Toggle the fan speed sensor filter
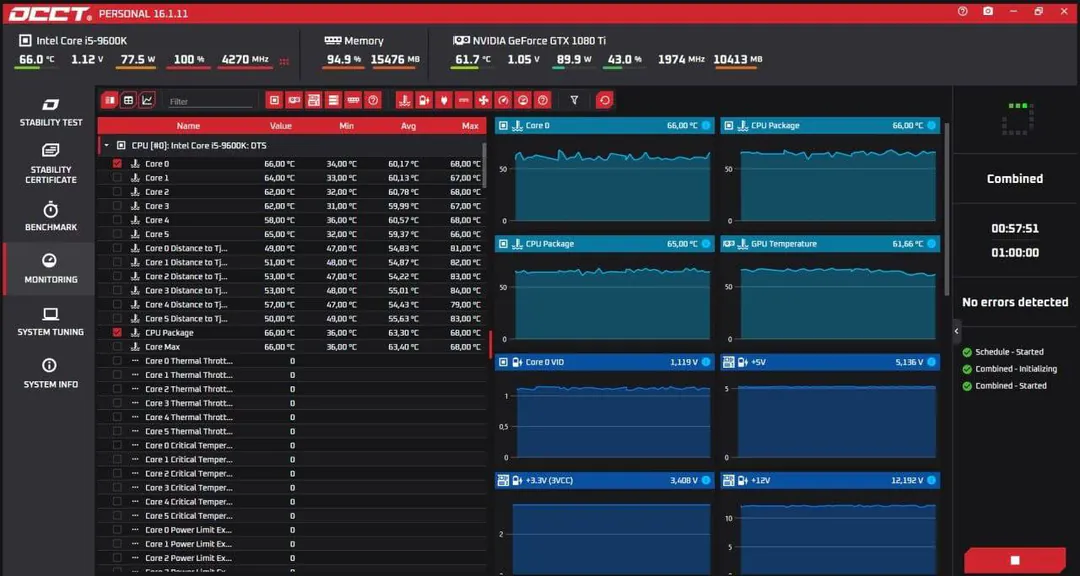Viewport: 1080px width, 576px height. coord(484,101)
